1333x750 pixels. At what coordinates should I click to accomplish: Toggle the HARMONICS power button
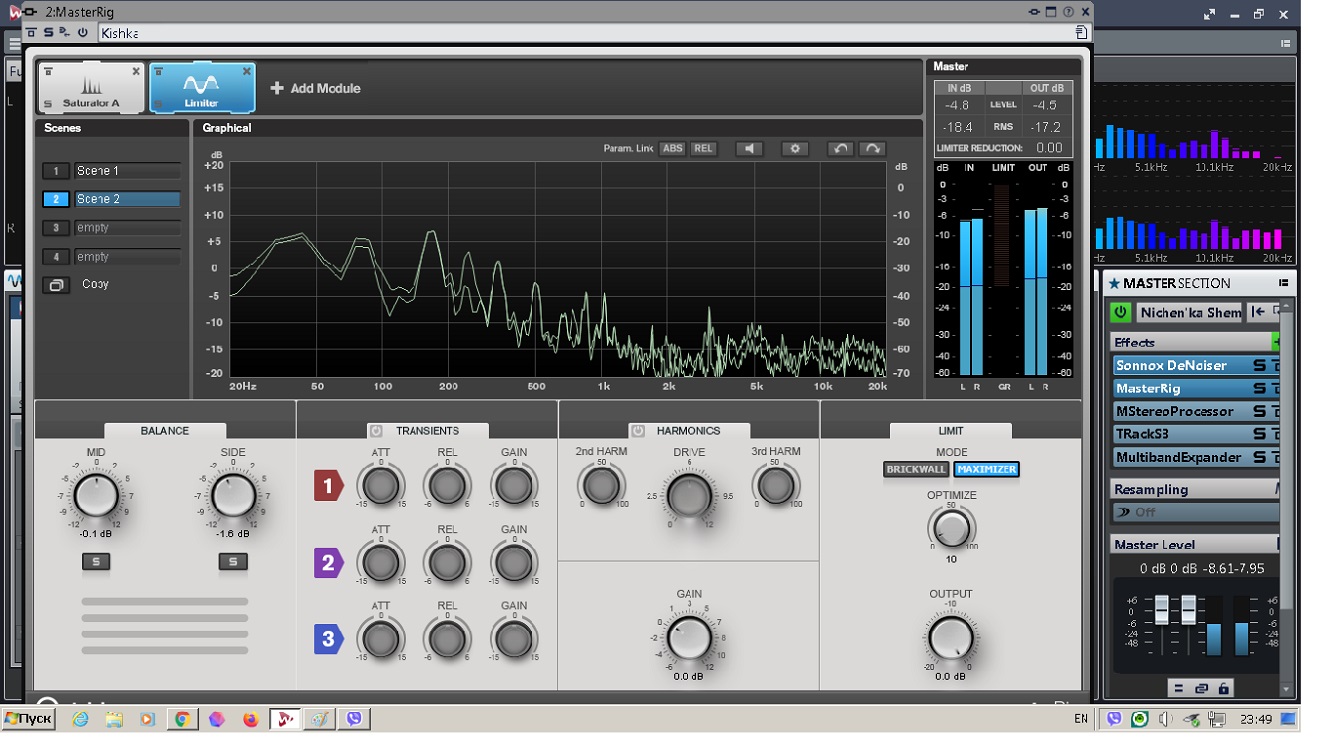pos(637,431)
